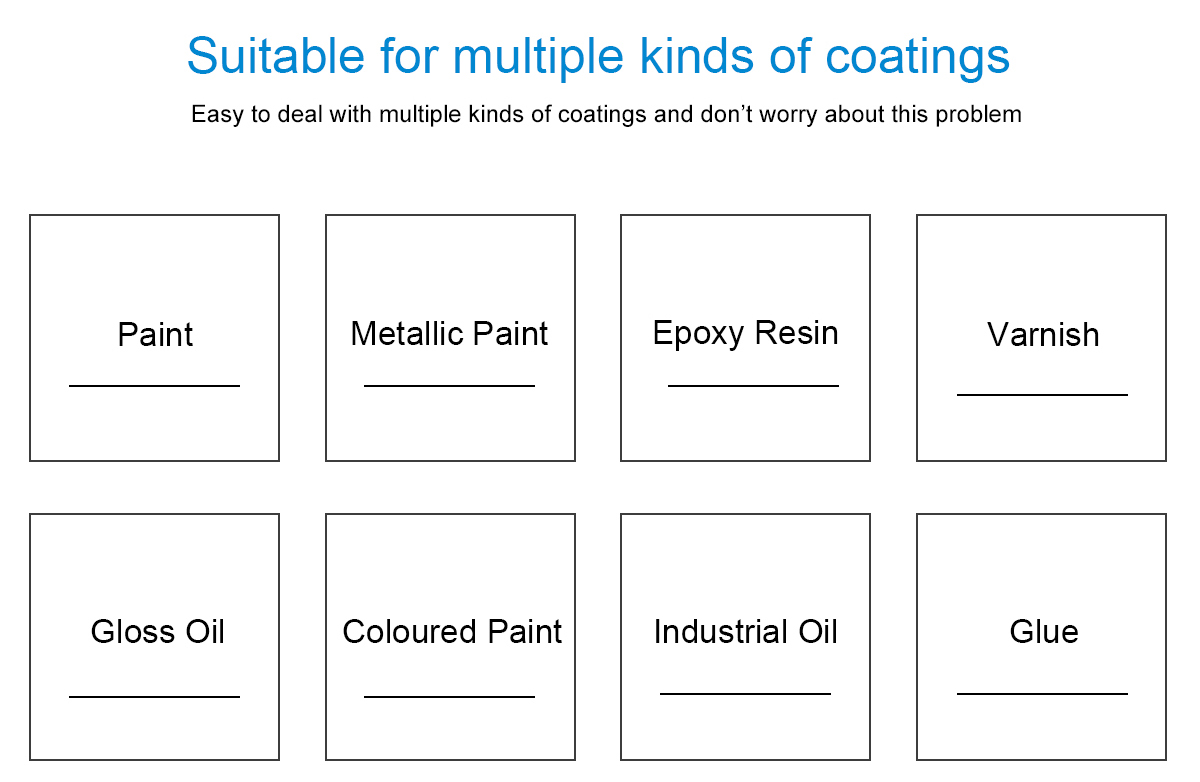Click the subtitle about easy coating handling
1200x782 pixels.
point(606,114)
